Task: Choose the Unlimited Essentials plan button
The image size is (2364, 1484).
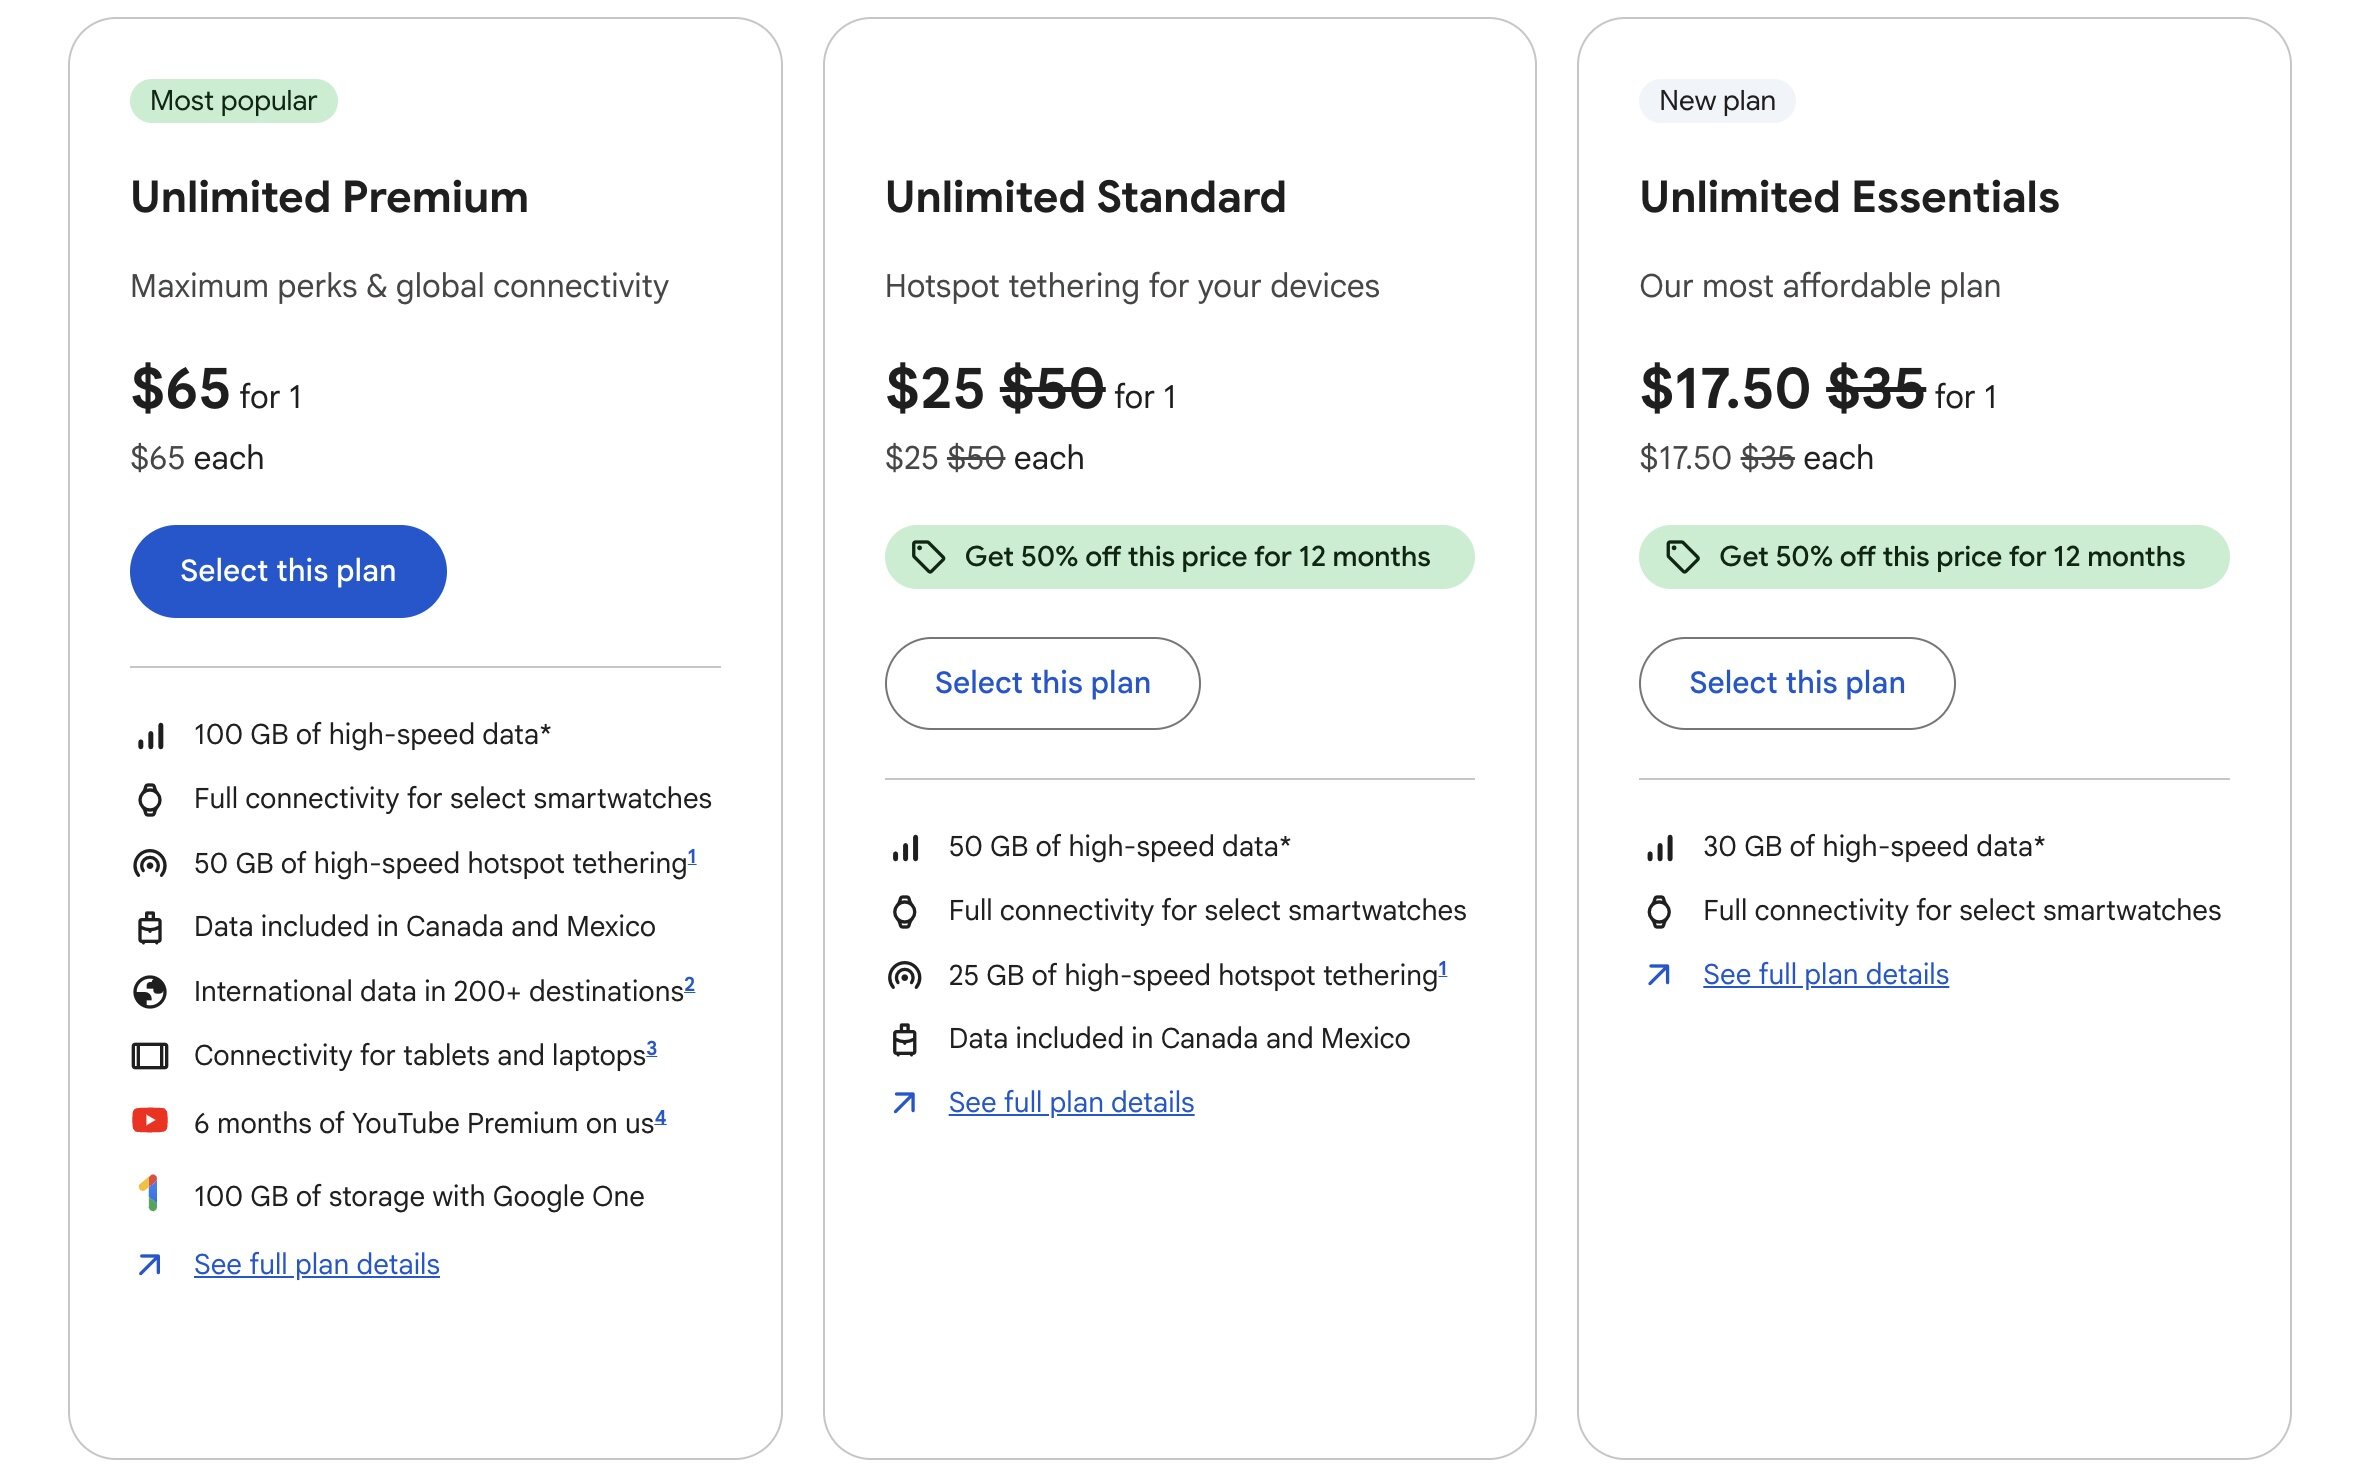Action: tap(1796, 683)
